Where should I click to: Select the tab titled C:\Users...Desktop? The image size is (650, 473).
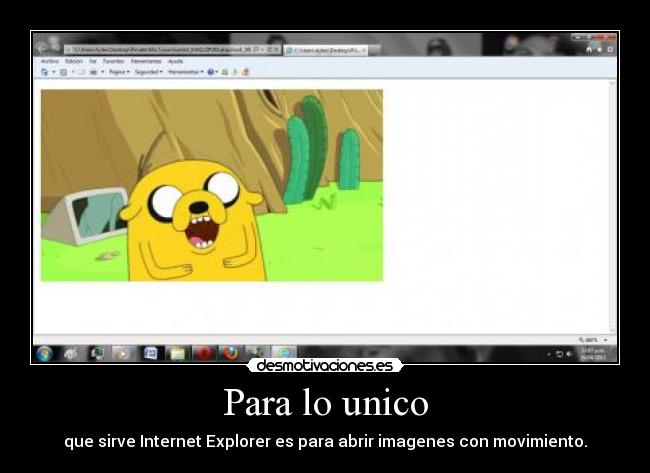pyautogui.click(x=323, y=51)
